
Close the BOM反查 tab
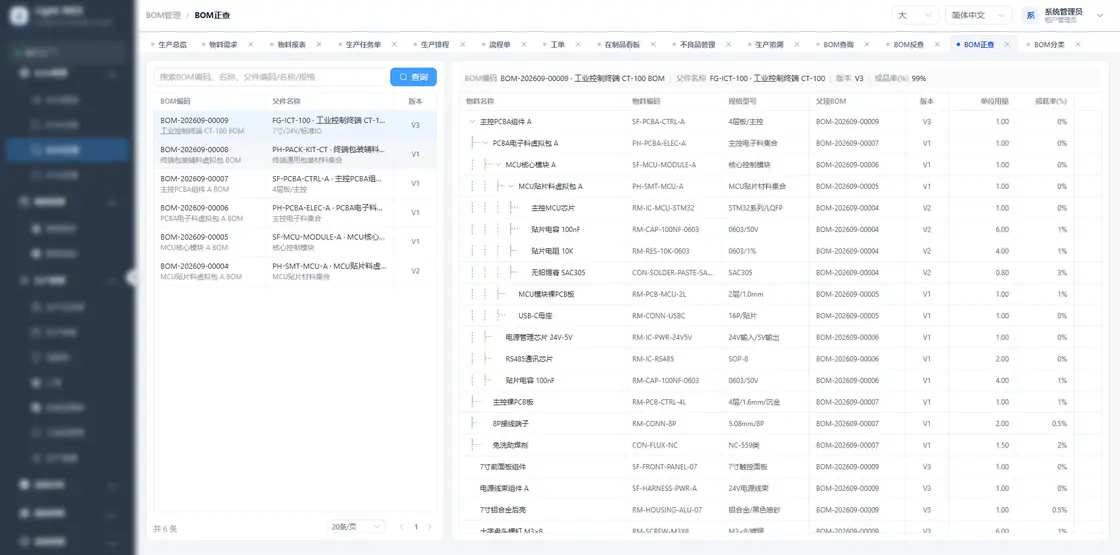[937, 44]
